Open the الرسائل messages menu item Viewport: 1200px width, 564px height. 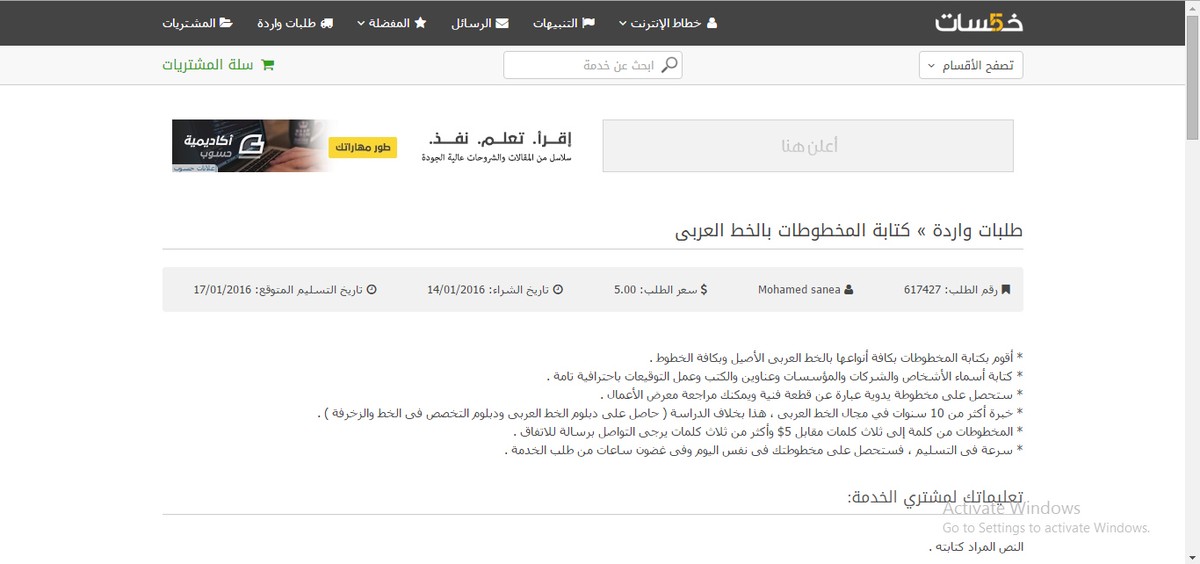click(470, 23)
